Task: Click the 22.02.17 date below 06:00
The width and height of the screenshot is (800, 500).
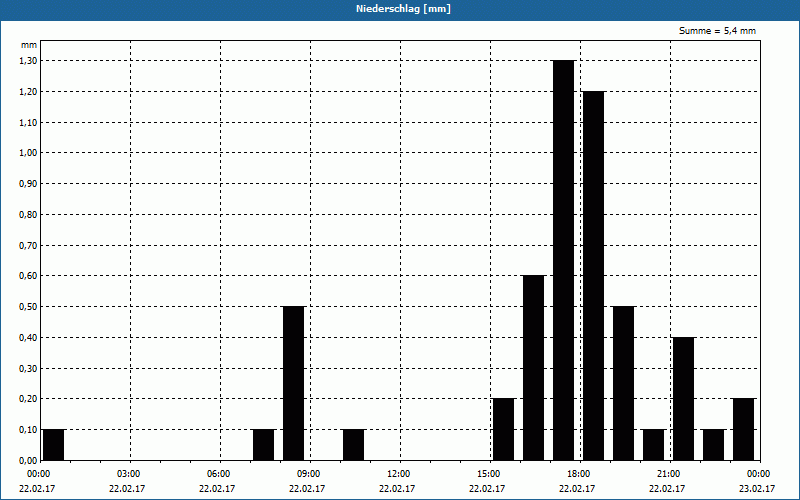Action: click(217, 489)
